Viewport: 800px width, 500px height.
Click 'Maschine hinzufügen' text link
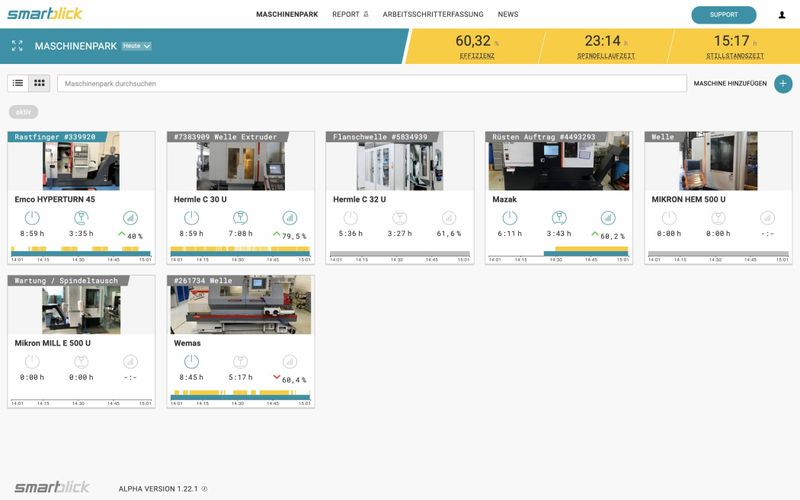pos(730,84)
